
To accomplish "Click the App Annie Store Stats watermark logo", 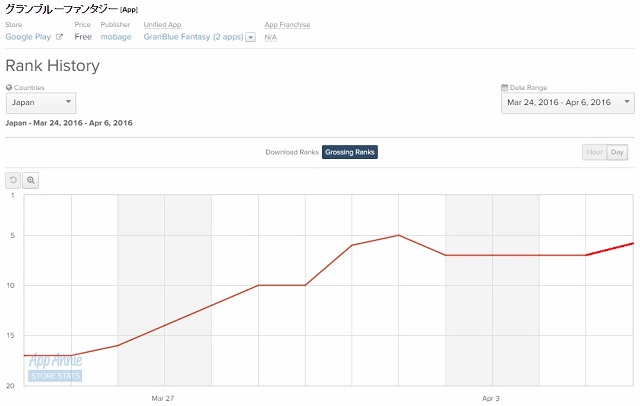I will (x=55, y=367).
